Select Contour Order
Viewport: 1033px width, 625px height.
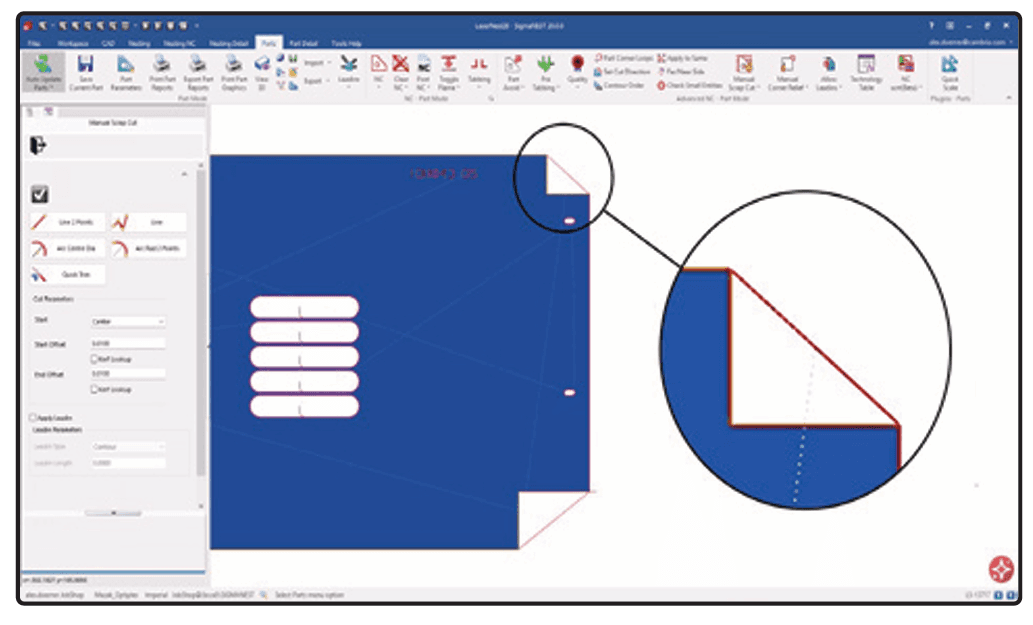(619, 85)
